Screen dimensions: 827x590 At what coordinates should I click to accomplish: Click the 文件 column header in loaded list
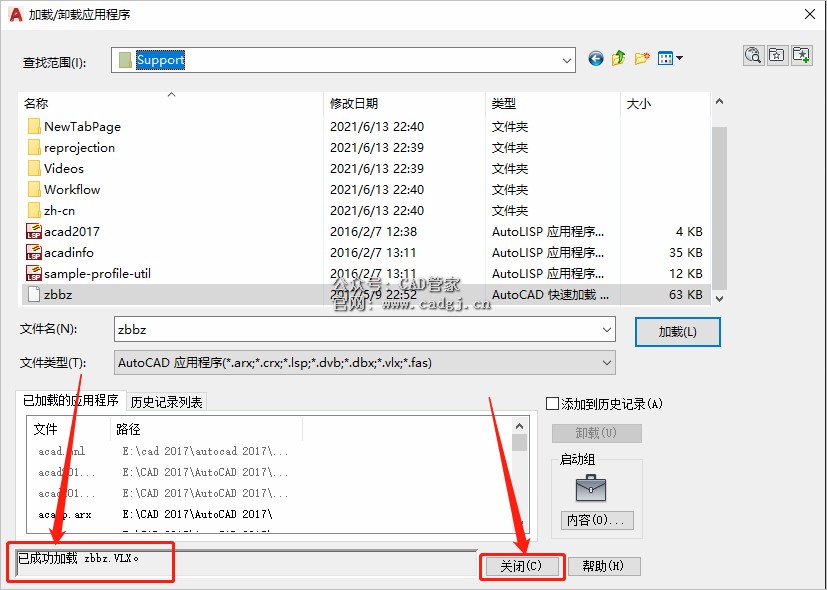pyautogui.click(x=69, y=429)
